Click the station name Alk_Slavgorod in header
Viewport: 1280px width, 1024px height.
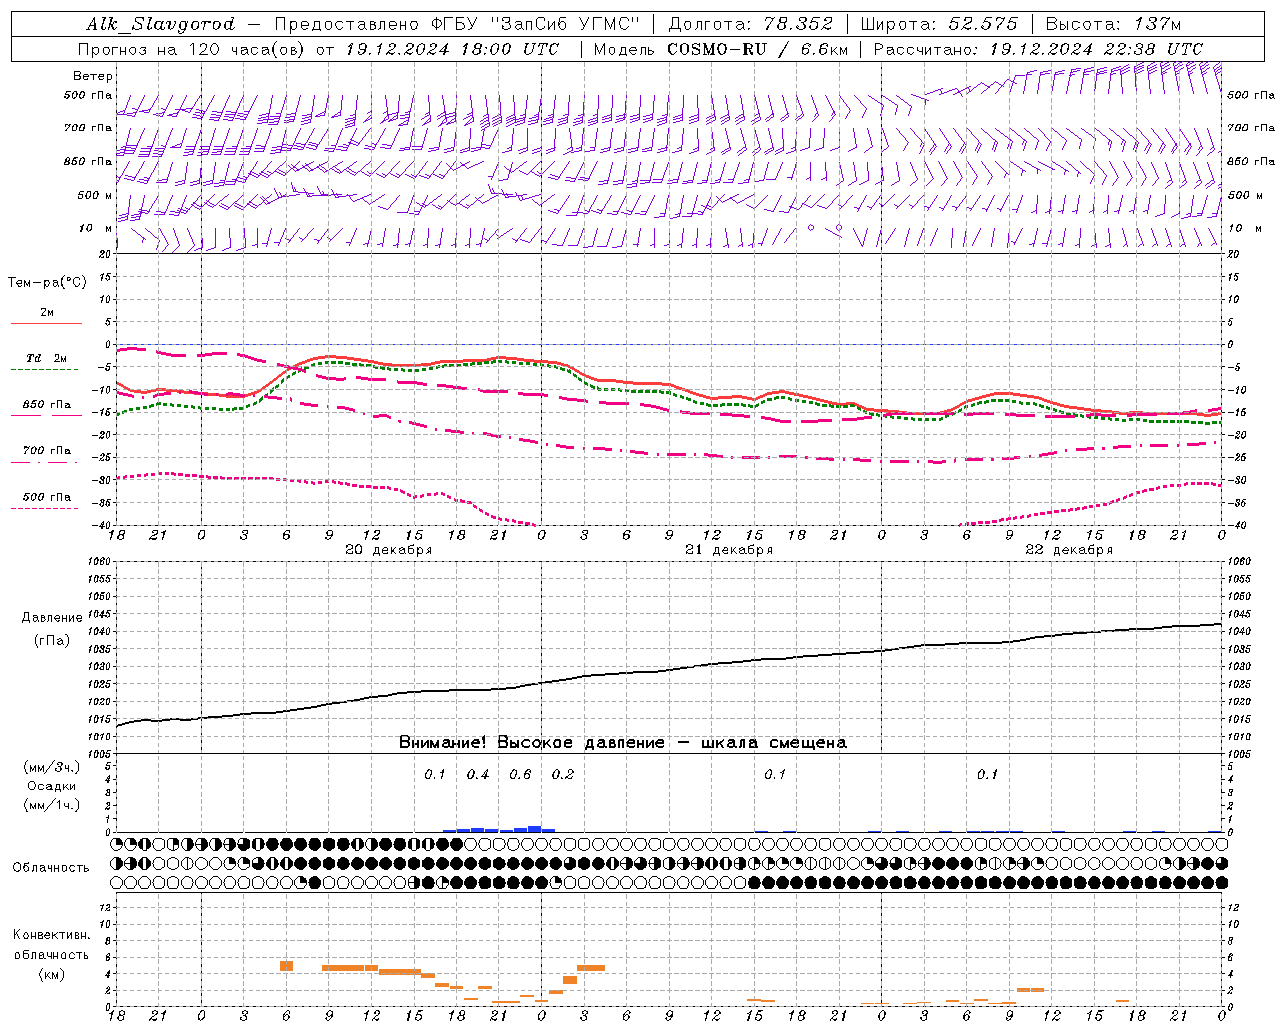pos(161,24)
